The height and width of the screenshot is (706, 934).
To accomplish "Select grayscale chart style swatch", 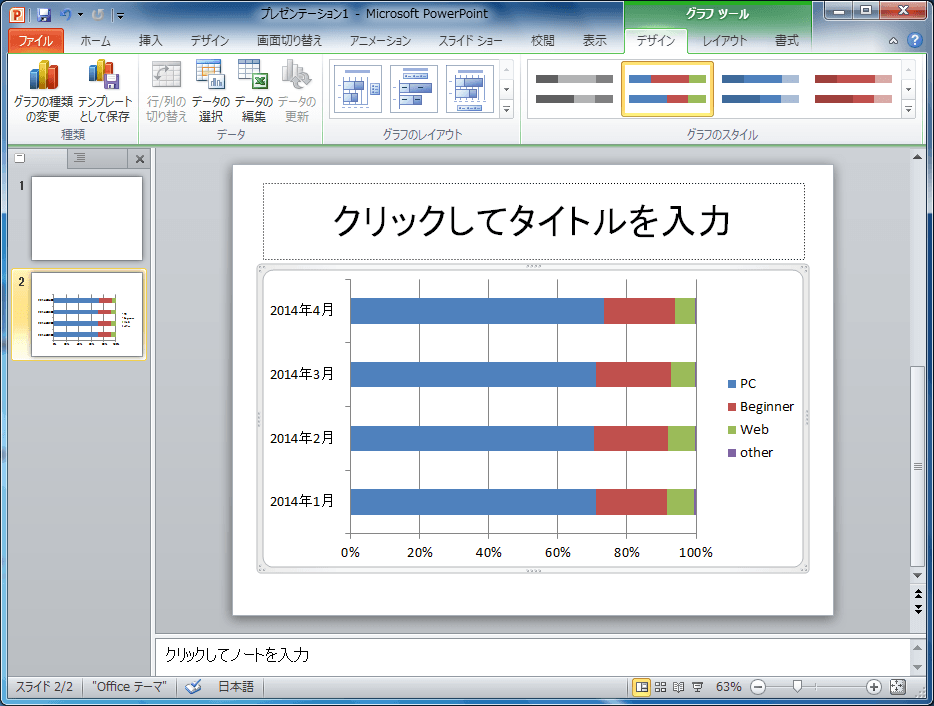I will (574, 89).
